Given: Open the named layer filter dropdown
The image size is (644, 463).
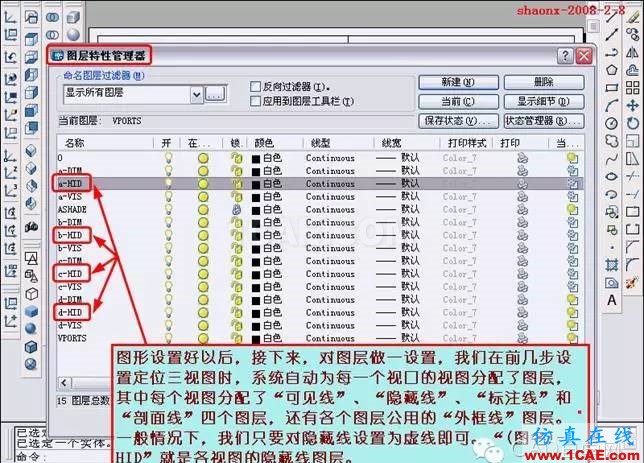Looking at the screenshot, I should point(197,94).
